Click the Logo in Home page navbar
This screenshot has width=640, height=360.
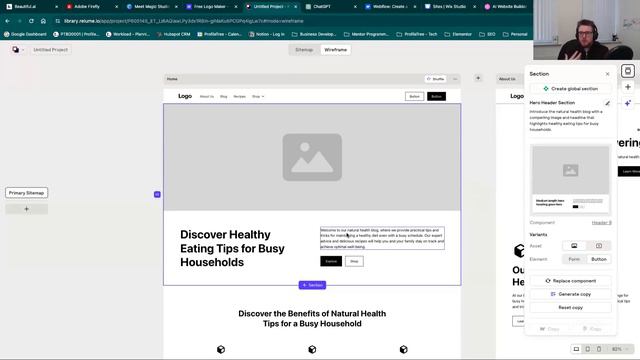[185, 96]
